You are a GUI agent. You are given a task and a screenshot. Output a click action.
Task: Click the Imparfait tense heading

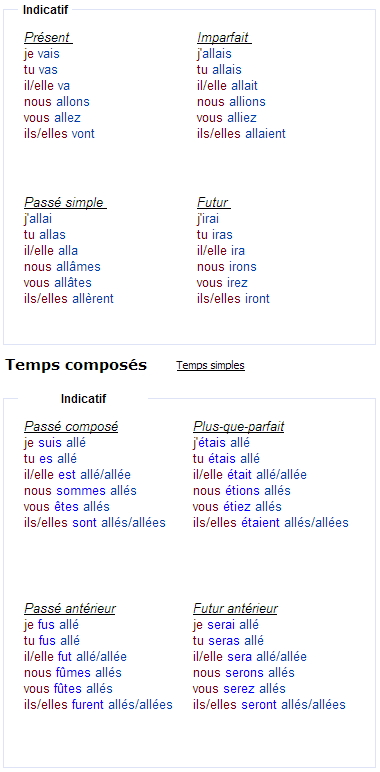coord(224,37)
